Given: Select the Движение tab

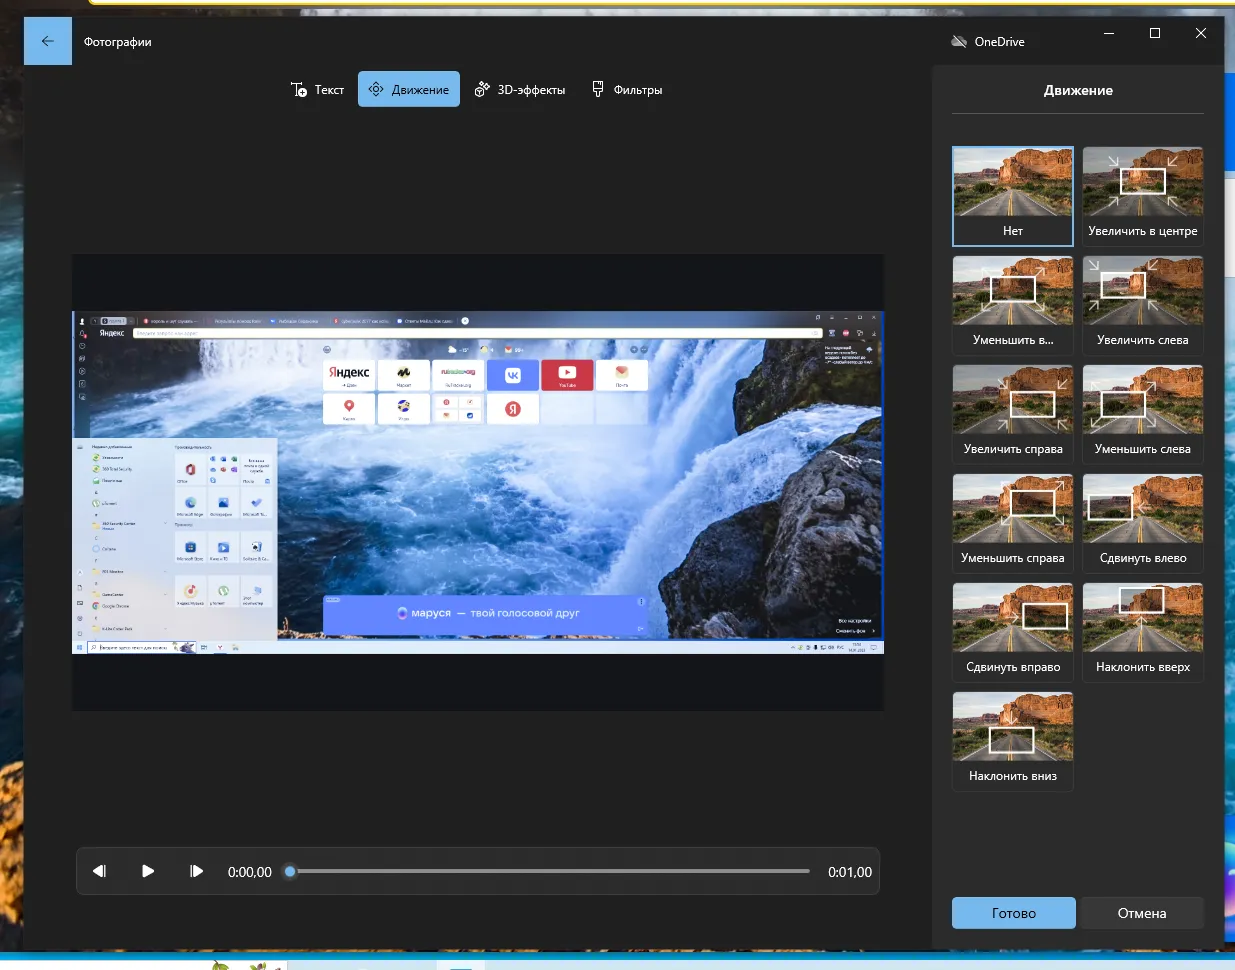Looking at the screenshot, I should (409, 90).
